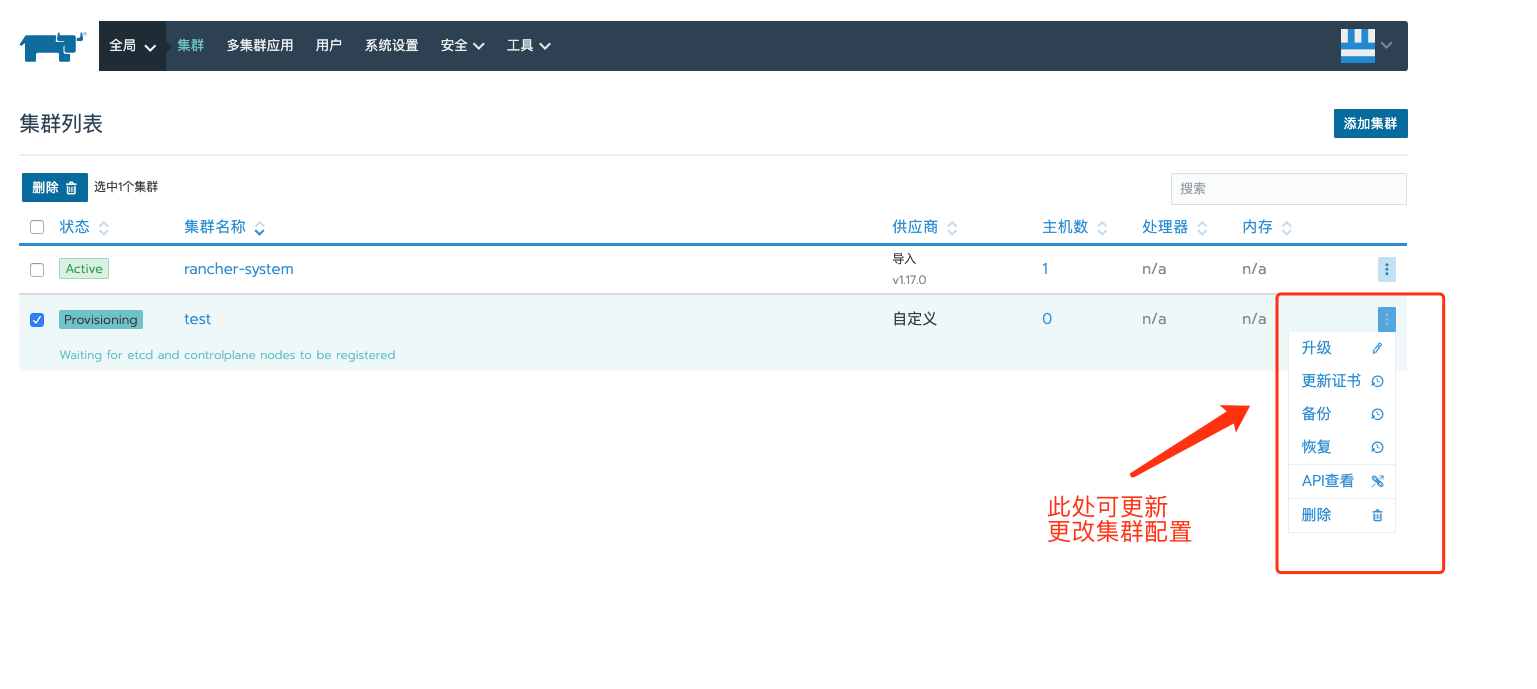Click the trash icon beside 删除 in menu
Image resolution: width=1537 pixels, height=689 pixels.
[x=1377, y=514]
